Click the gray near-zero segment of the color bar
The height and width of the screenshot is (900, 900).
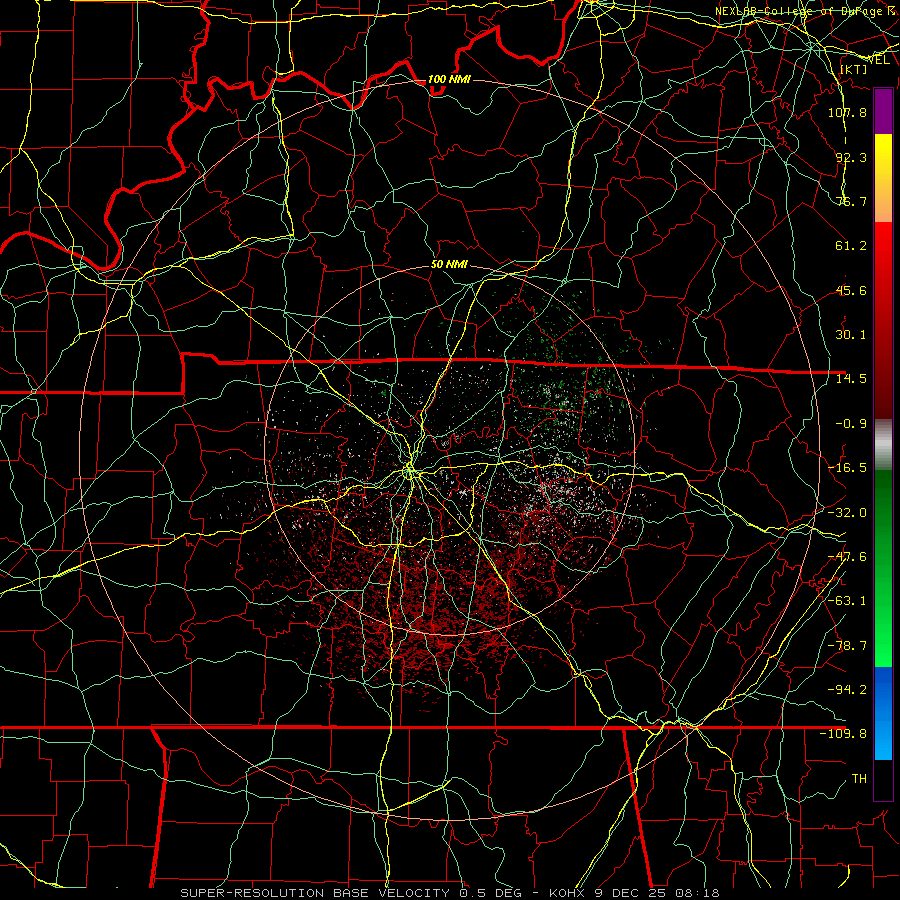pyautogui.click(x=883, y=445)
